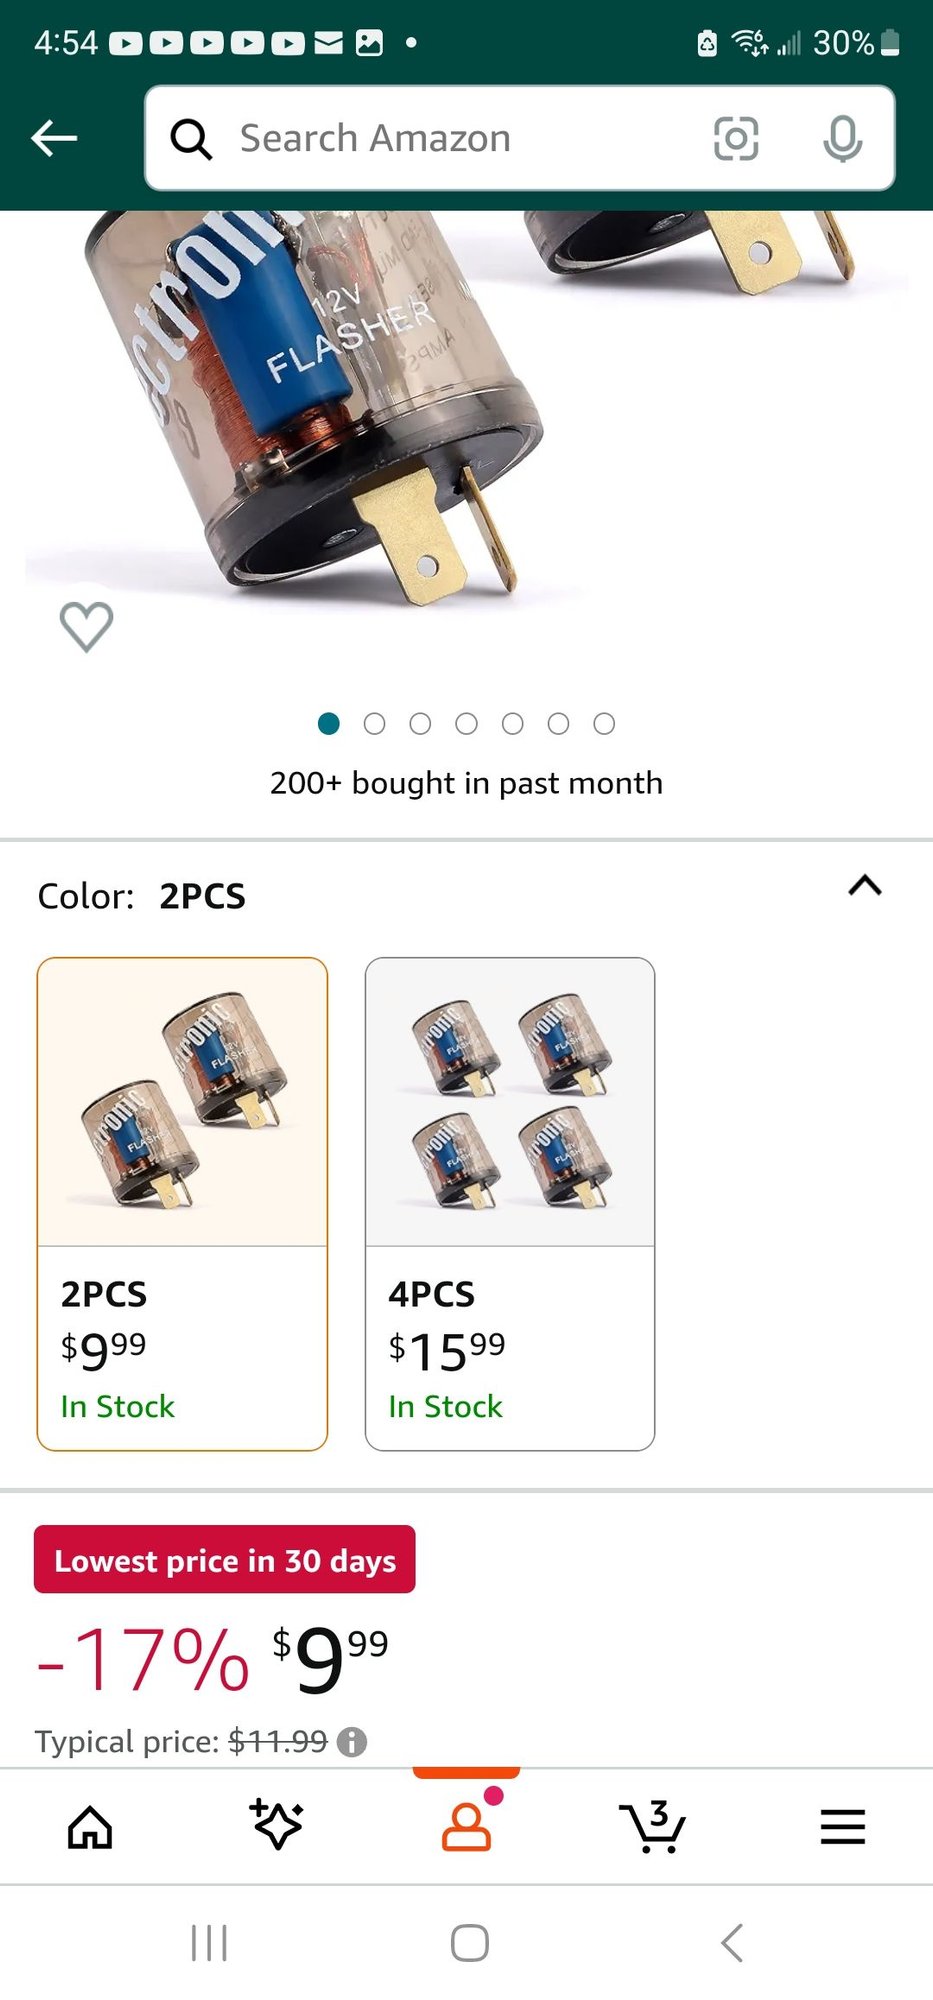Screen dimensions: 933x2000
Task: Open camera lens search icon
Action: [735, 138]
